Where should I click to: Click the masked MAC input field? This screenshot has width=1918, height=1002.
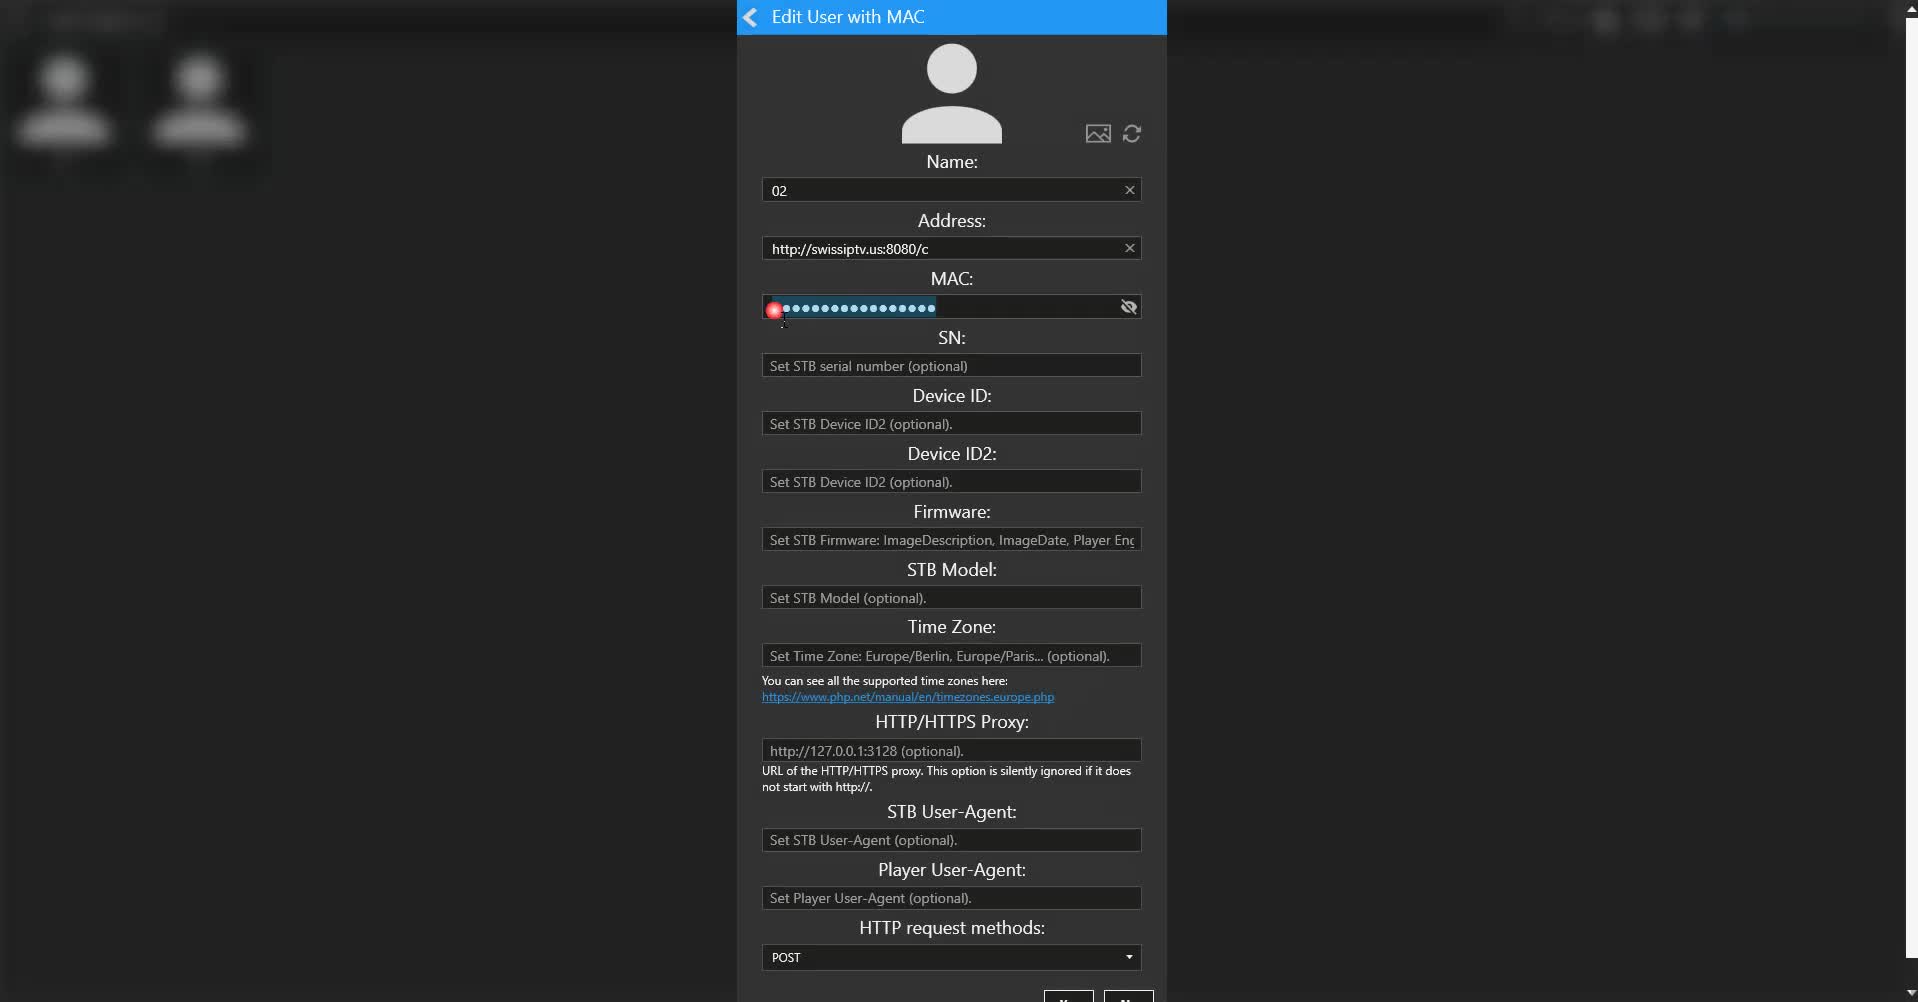1020,307
